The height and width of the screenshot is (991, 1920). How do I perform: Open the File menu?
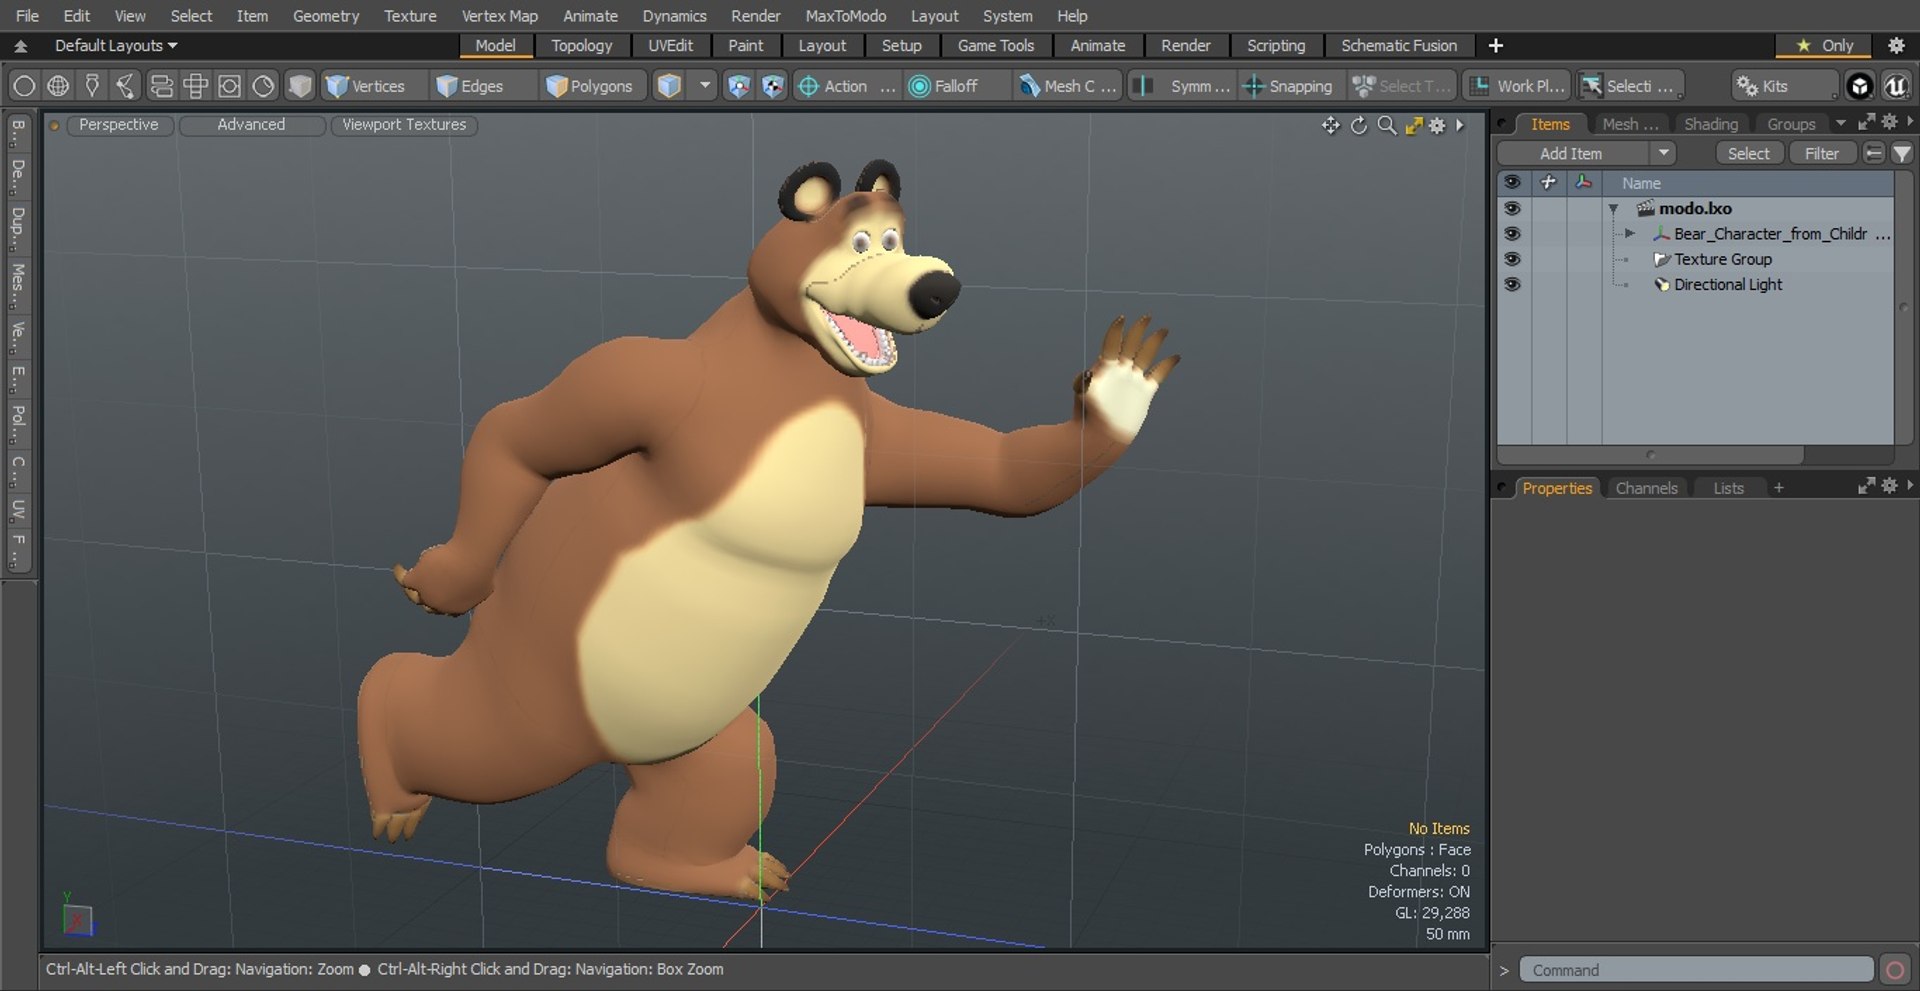click(x=27, y=16)
